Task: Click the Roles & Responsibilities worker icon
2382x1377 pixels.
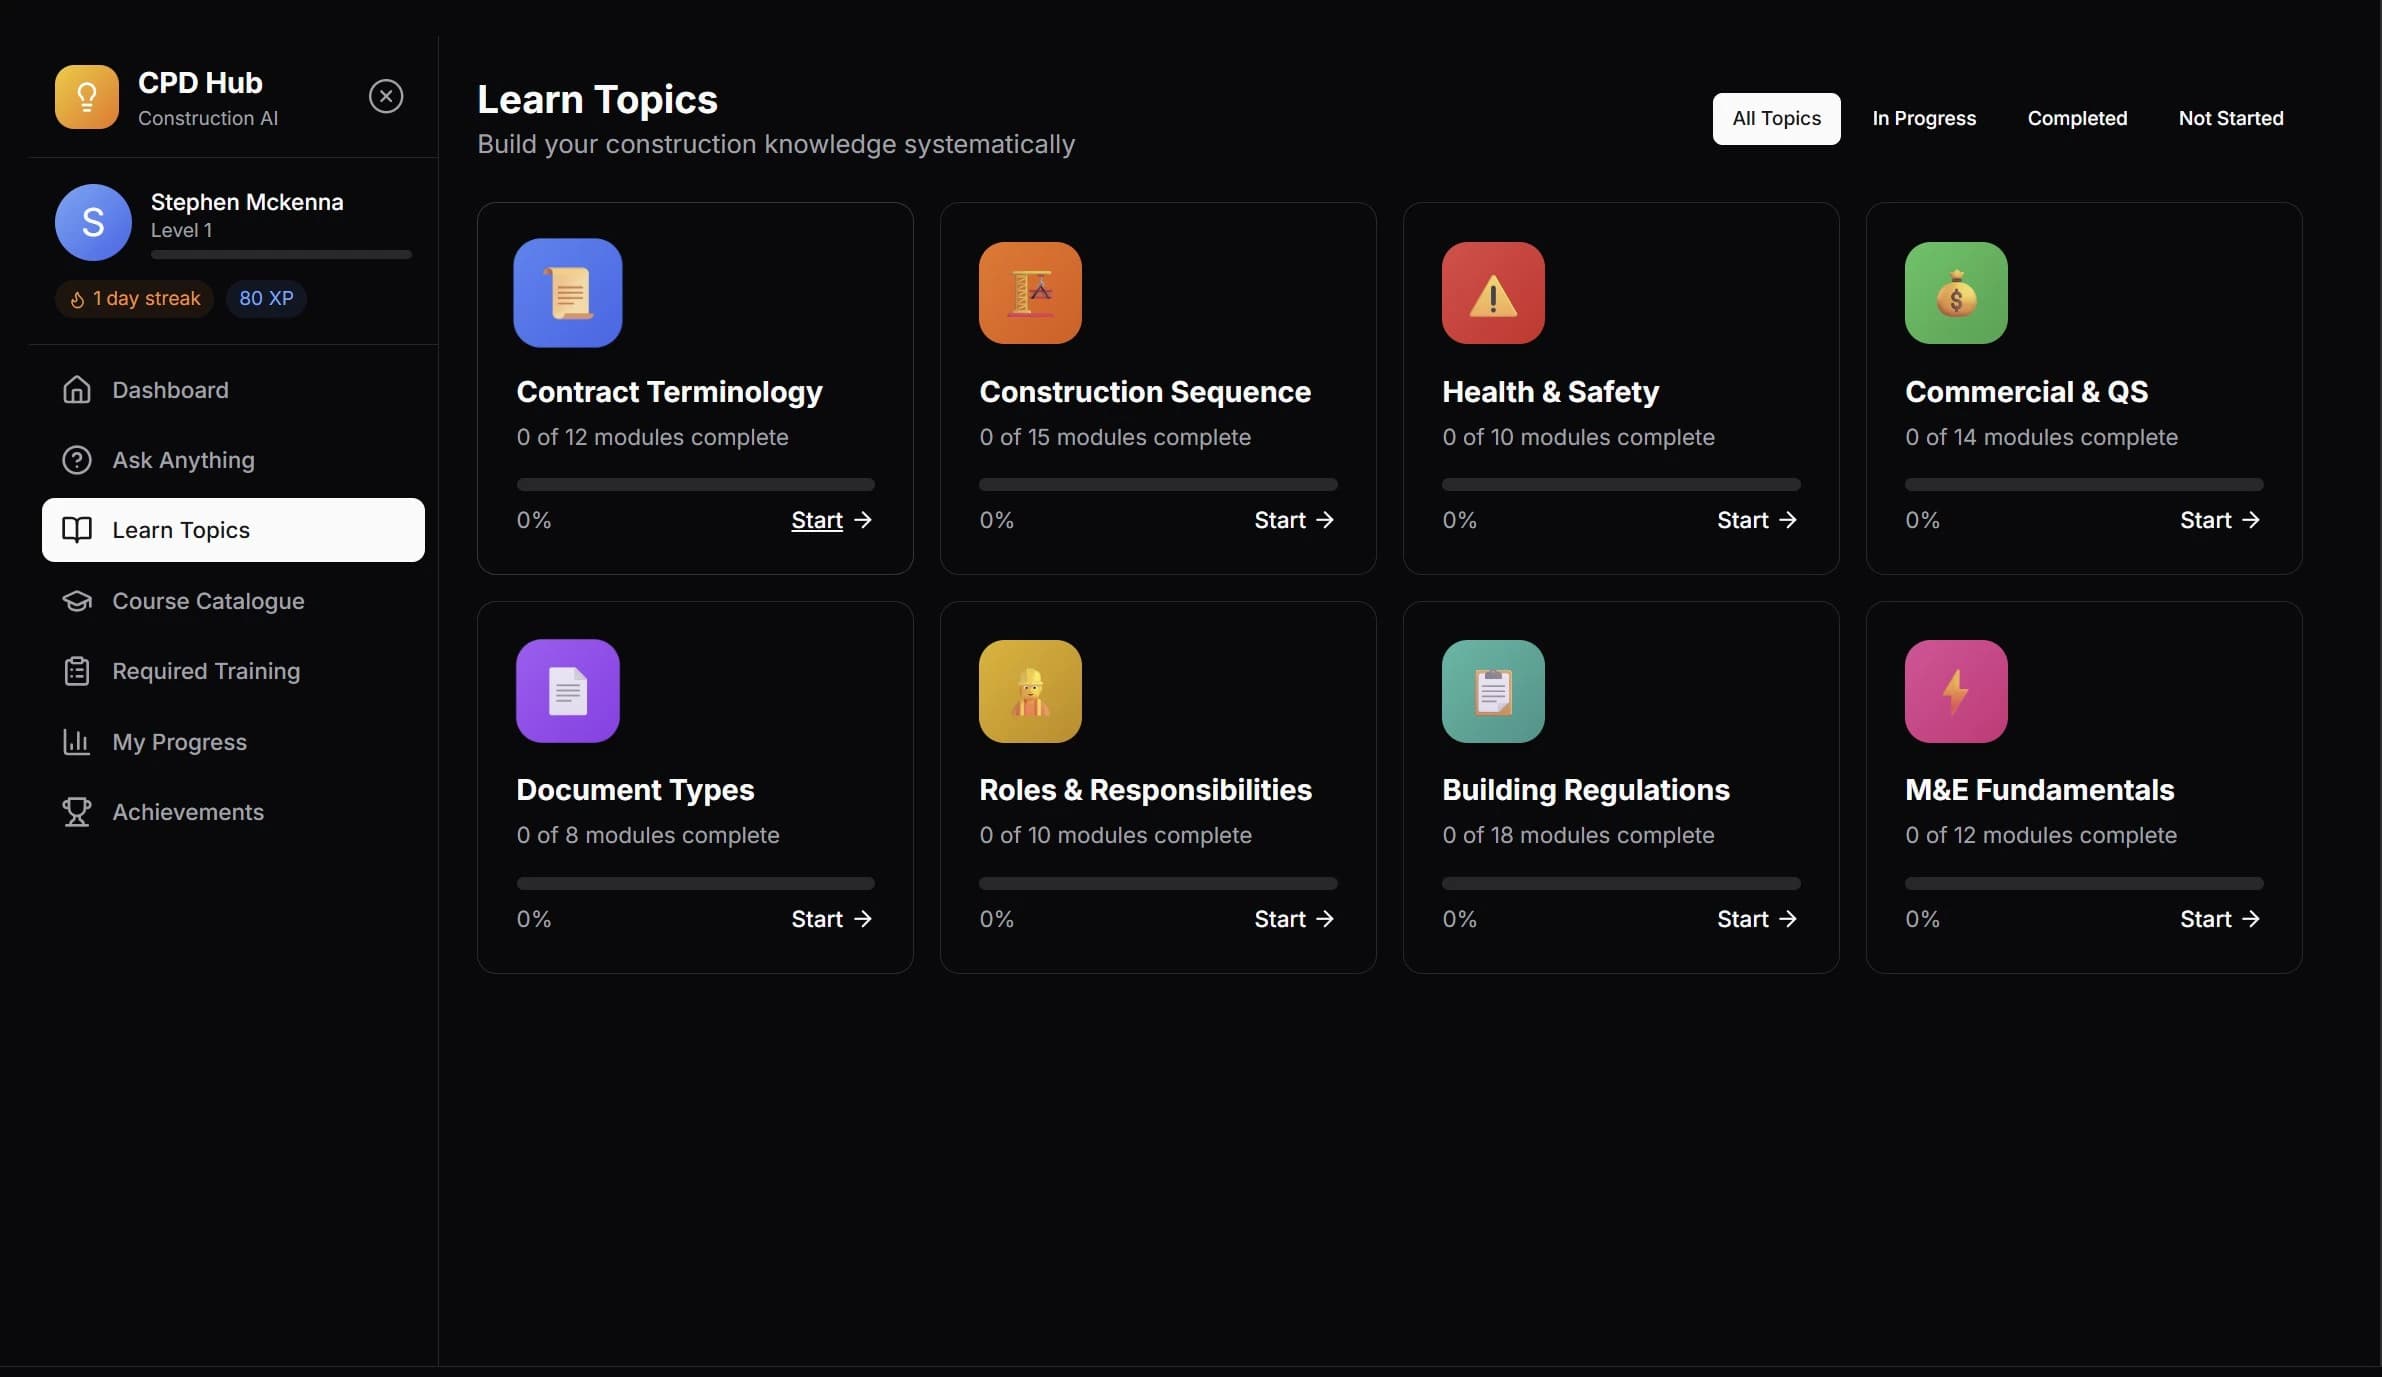Action: coord(1030,691)
